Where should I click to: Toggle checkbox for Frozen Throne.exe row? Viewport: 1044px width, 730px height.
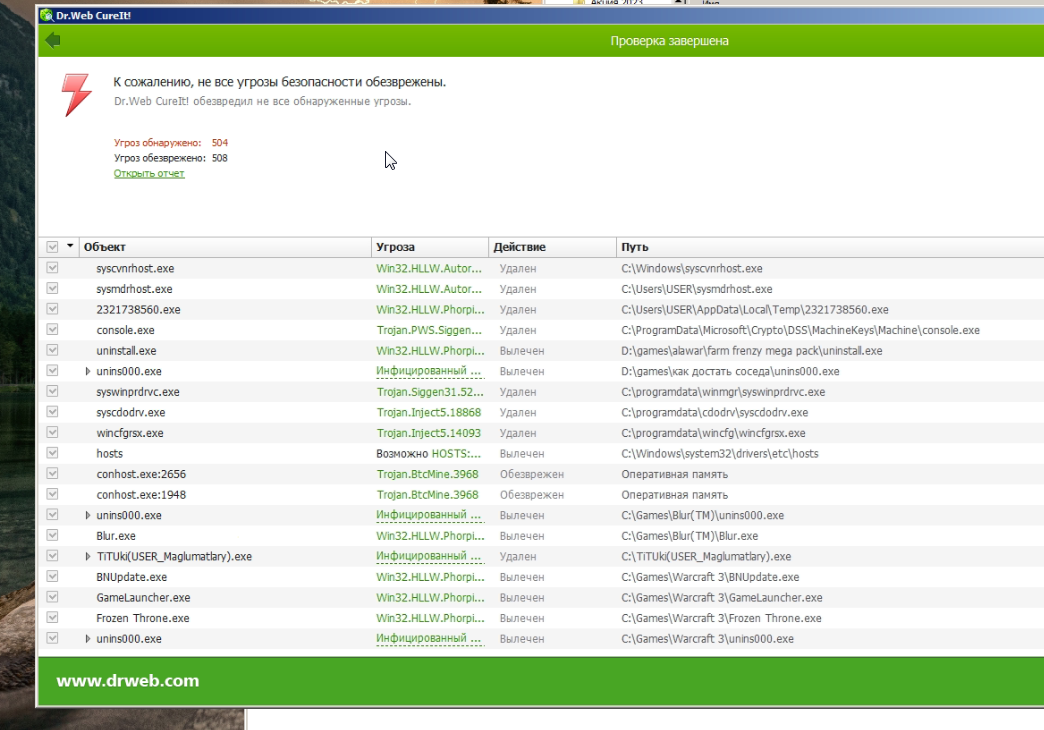(52, 617)
